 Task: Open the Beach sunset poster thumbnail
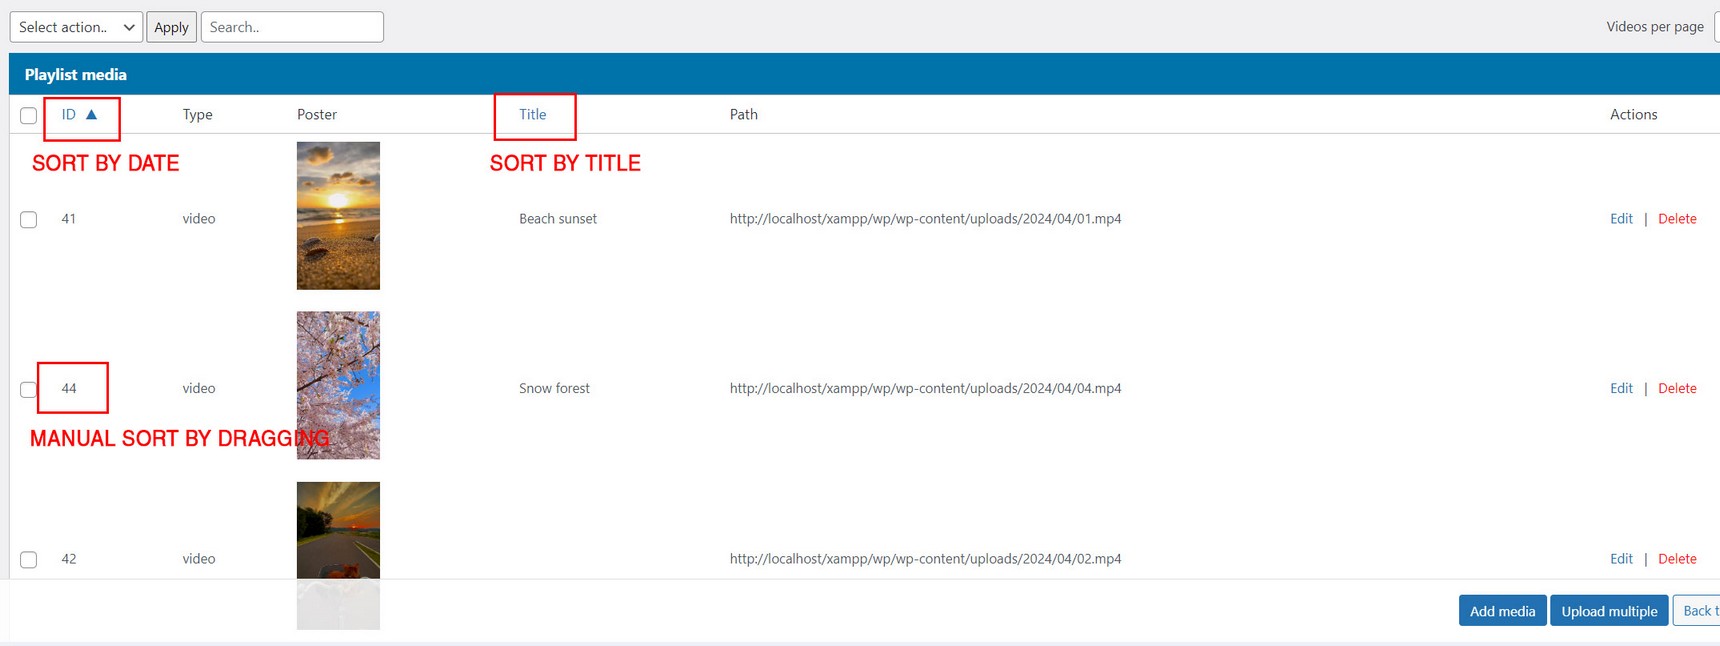point(338,216)
